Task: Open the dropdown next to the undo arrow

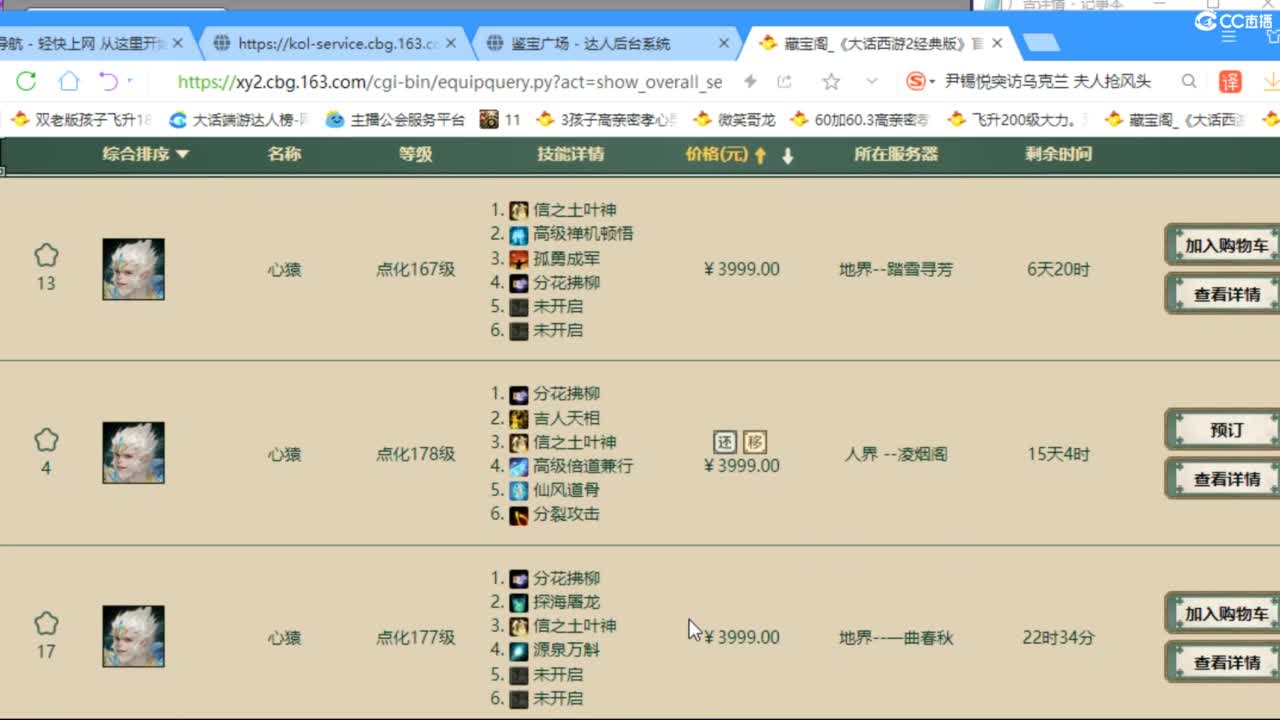Action: (130, 81)
